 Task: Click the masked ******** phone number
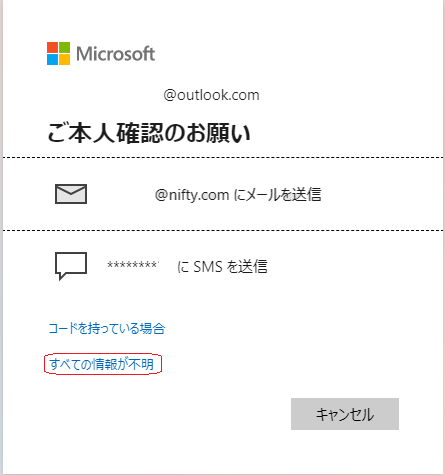(x=133, y=265)
